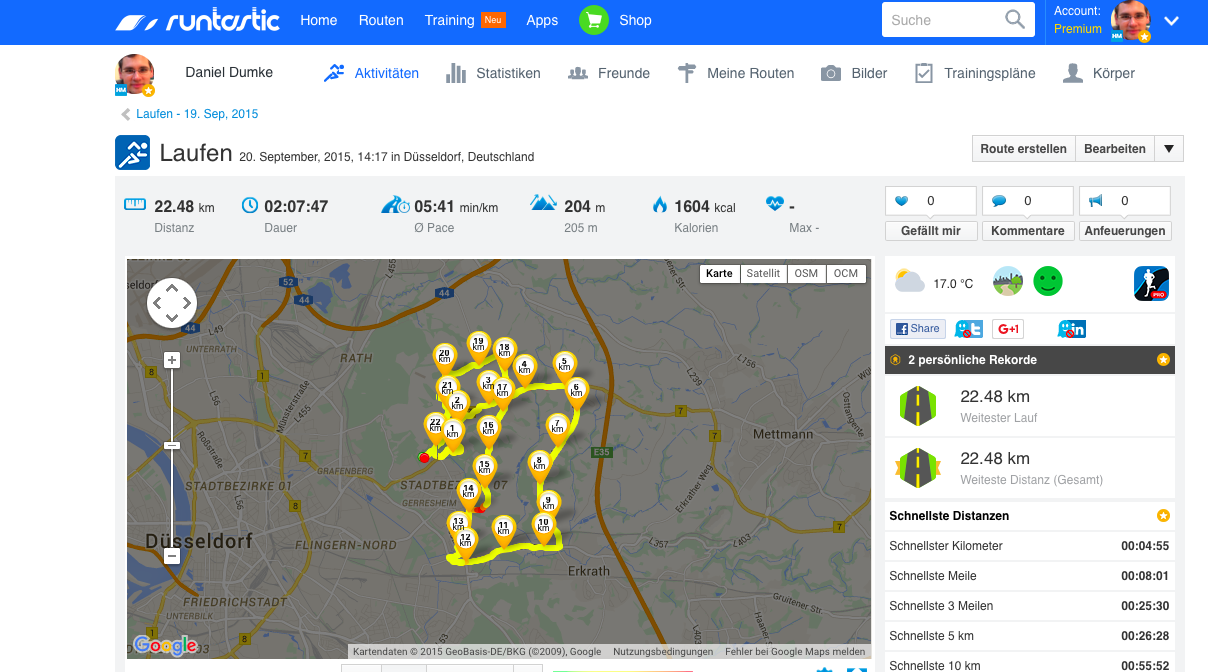
Task: Click the Freunde people icon
Action: [x=577, y=73]
